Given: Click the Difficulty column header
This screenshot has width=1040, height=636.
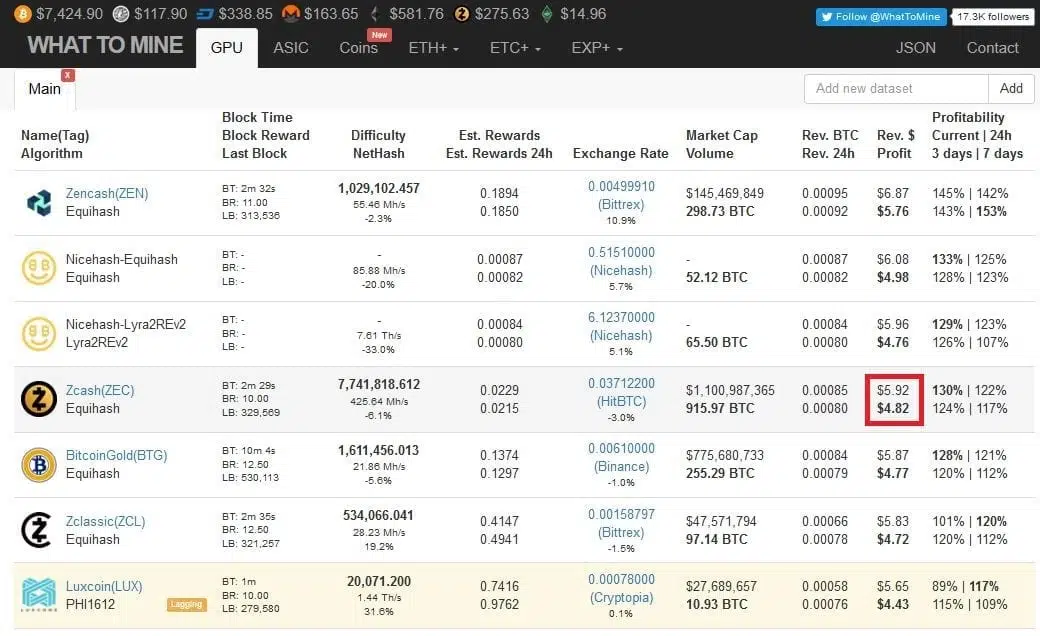Looking at the screenshot, I should pyautogui.click(x=378, y=135).
